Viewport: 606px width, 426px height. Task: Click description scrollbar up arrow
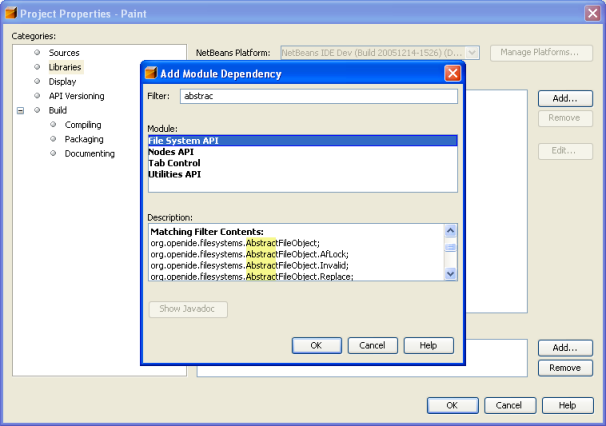451,231
